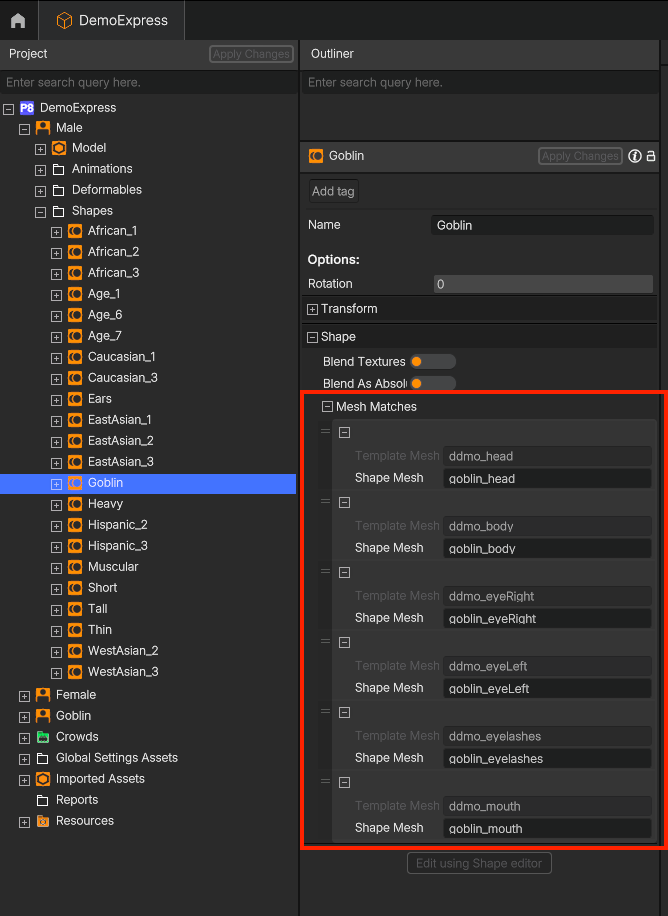Collapse the ddmo_mouth mesh match entry
This screenshot has height=916, width=668.
click(345, 782)
